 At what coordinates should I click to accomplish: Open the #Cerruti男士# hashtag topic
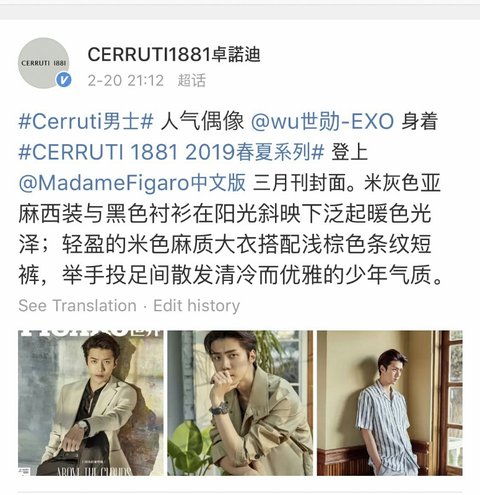(86, 121)
